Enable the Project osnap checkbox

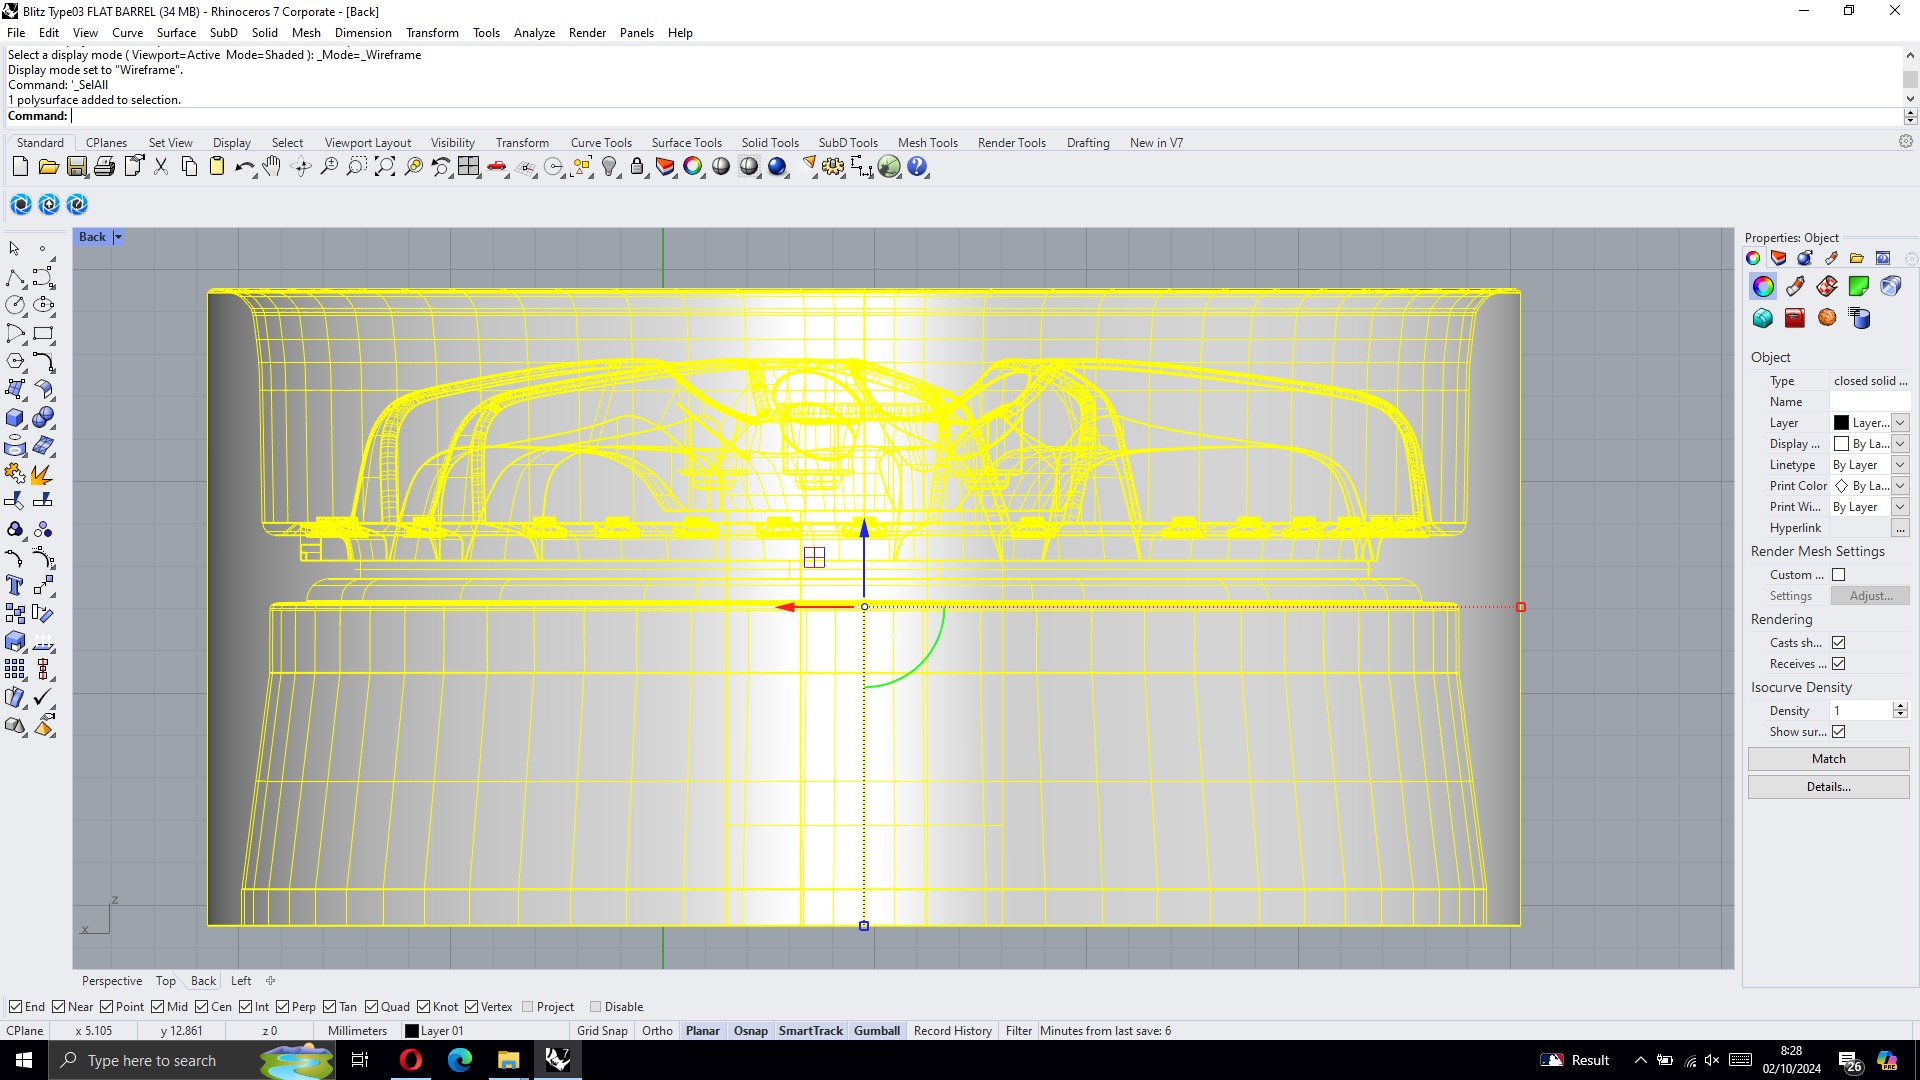pyautogui.click(x=528, y=1007)
